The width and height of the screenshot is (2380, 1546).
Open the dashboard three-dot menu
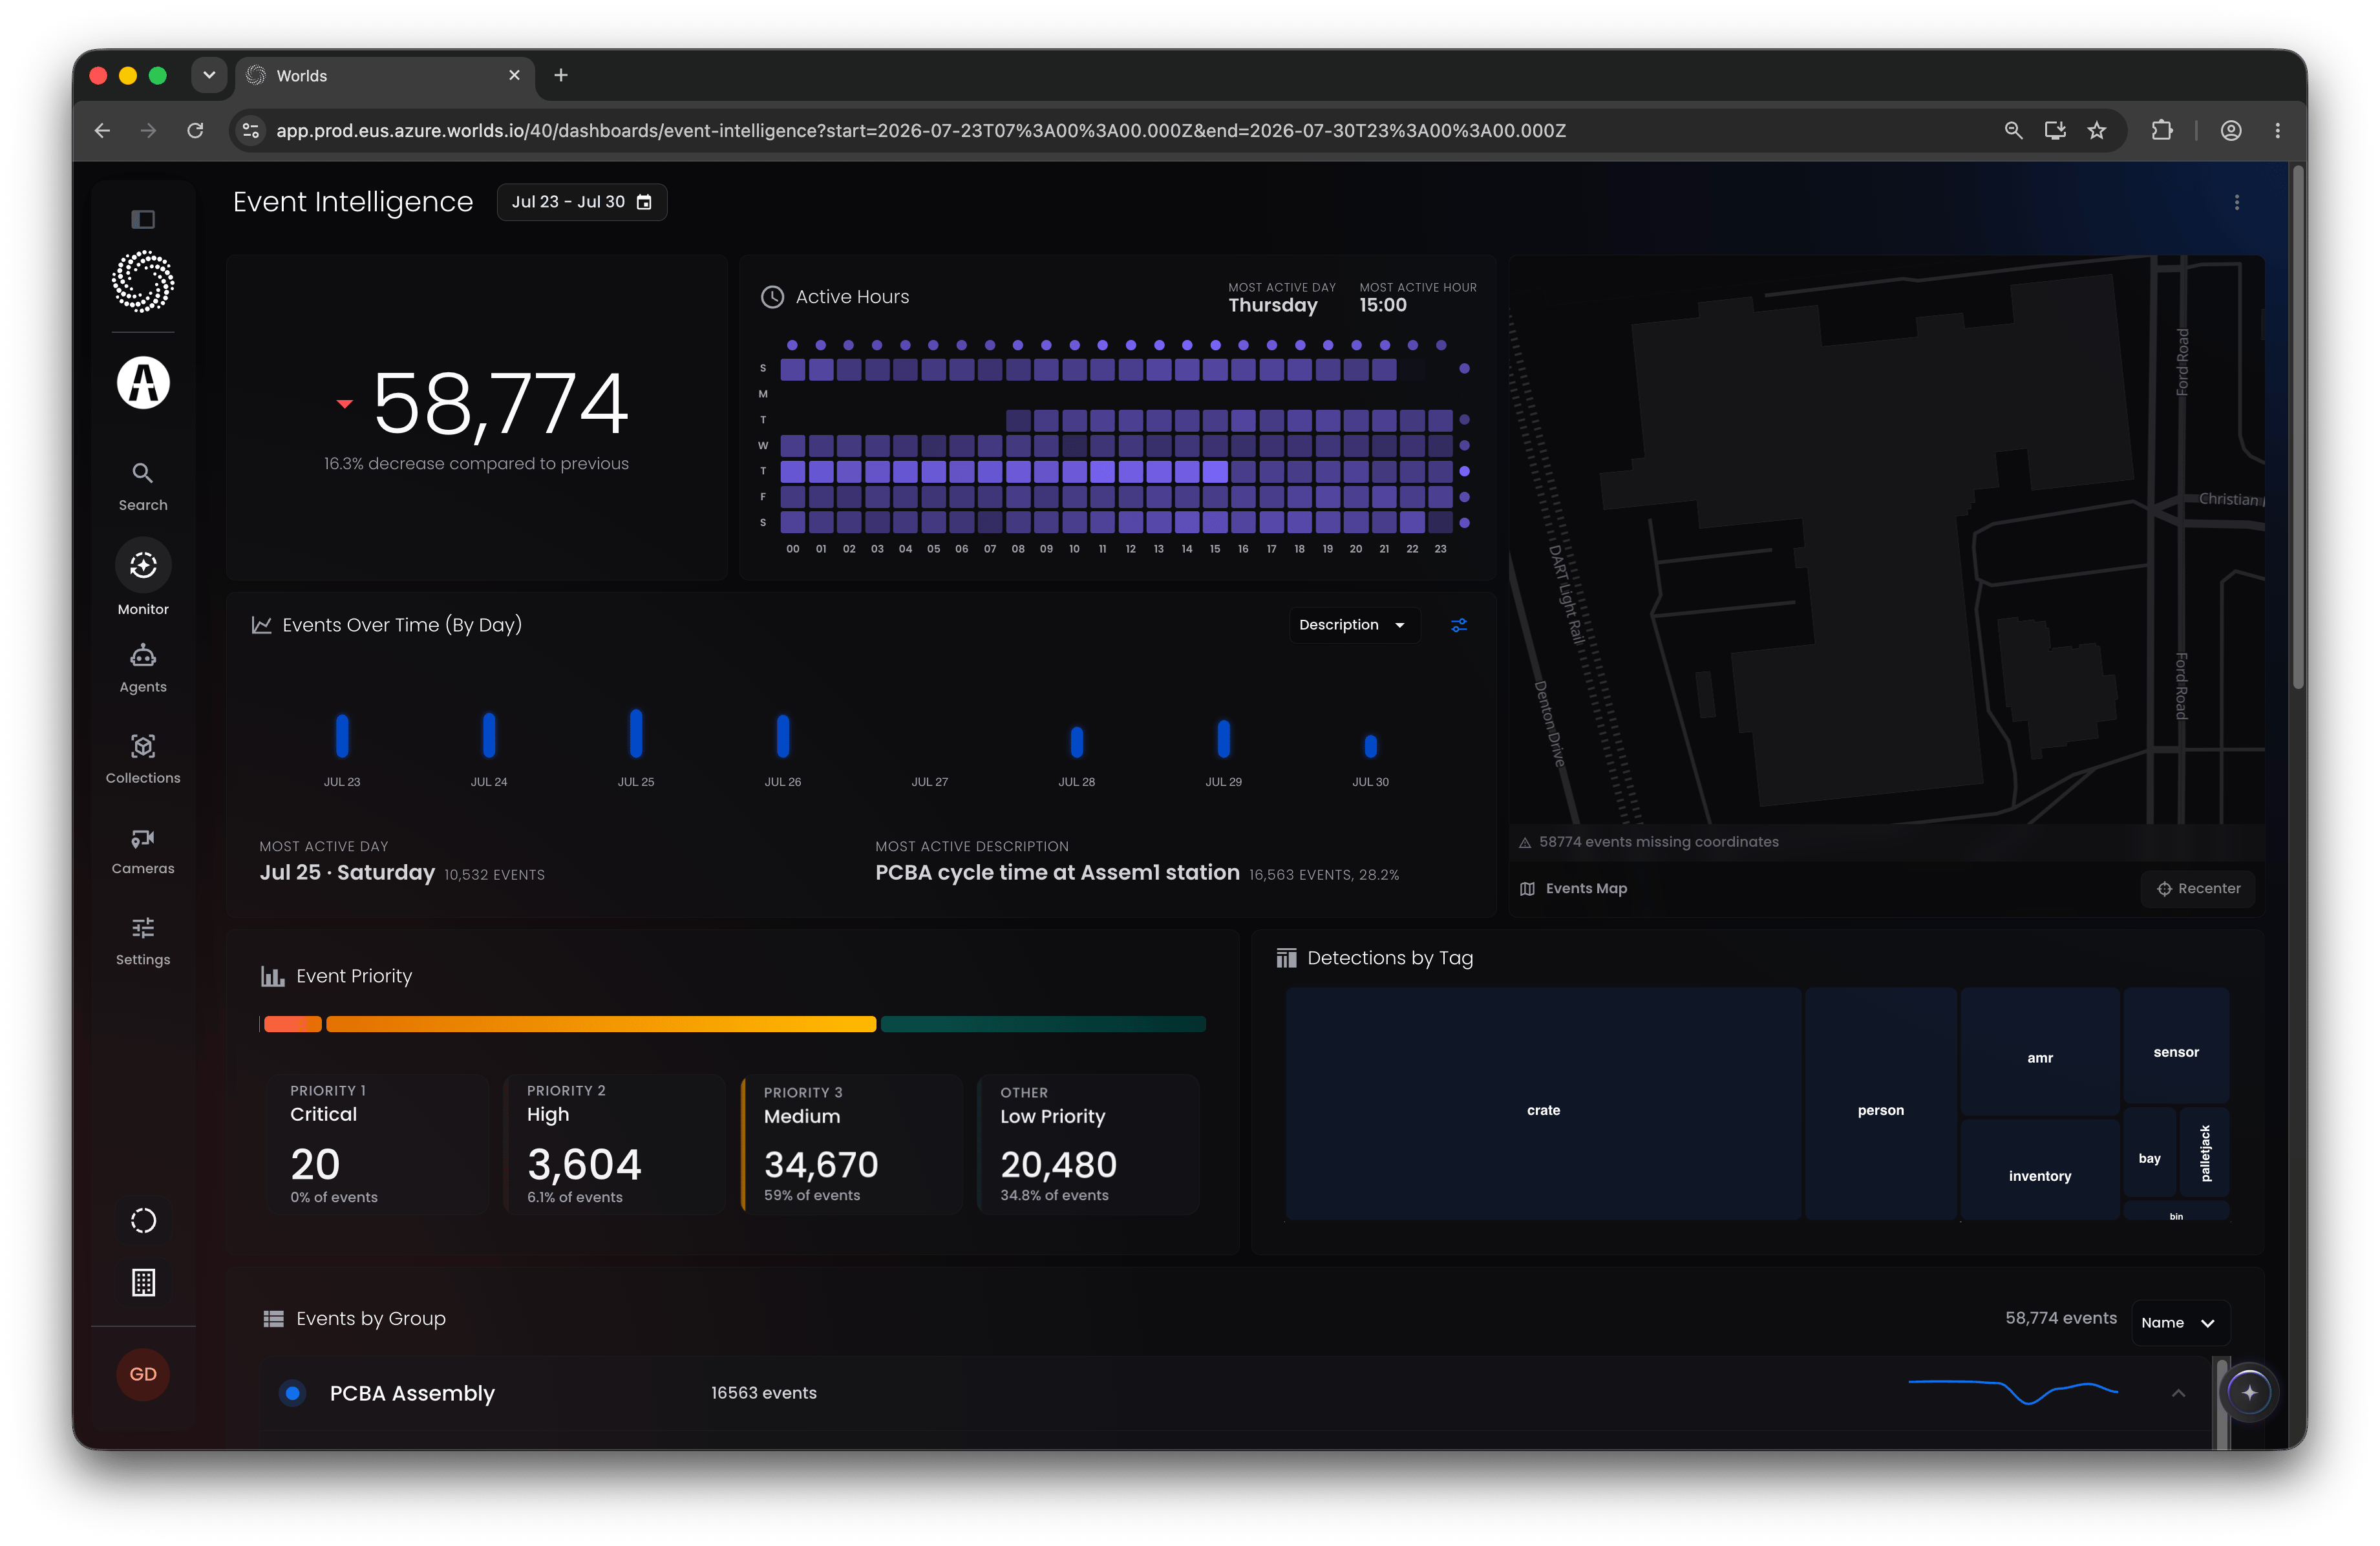pos(2237,202)
